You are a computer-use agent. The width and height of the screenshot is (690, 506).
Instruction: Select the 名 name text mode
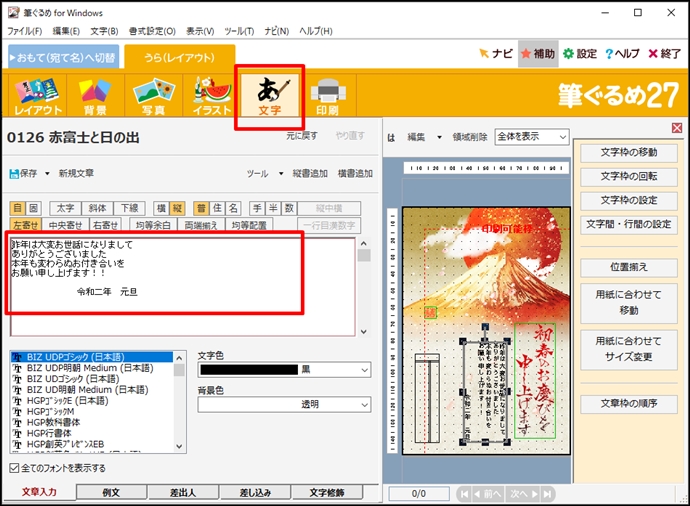coord(233,208)
